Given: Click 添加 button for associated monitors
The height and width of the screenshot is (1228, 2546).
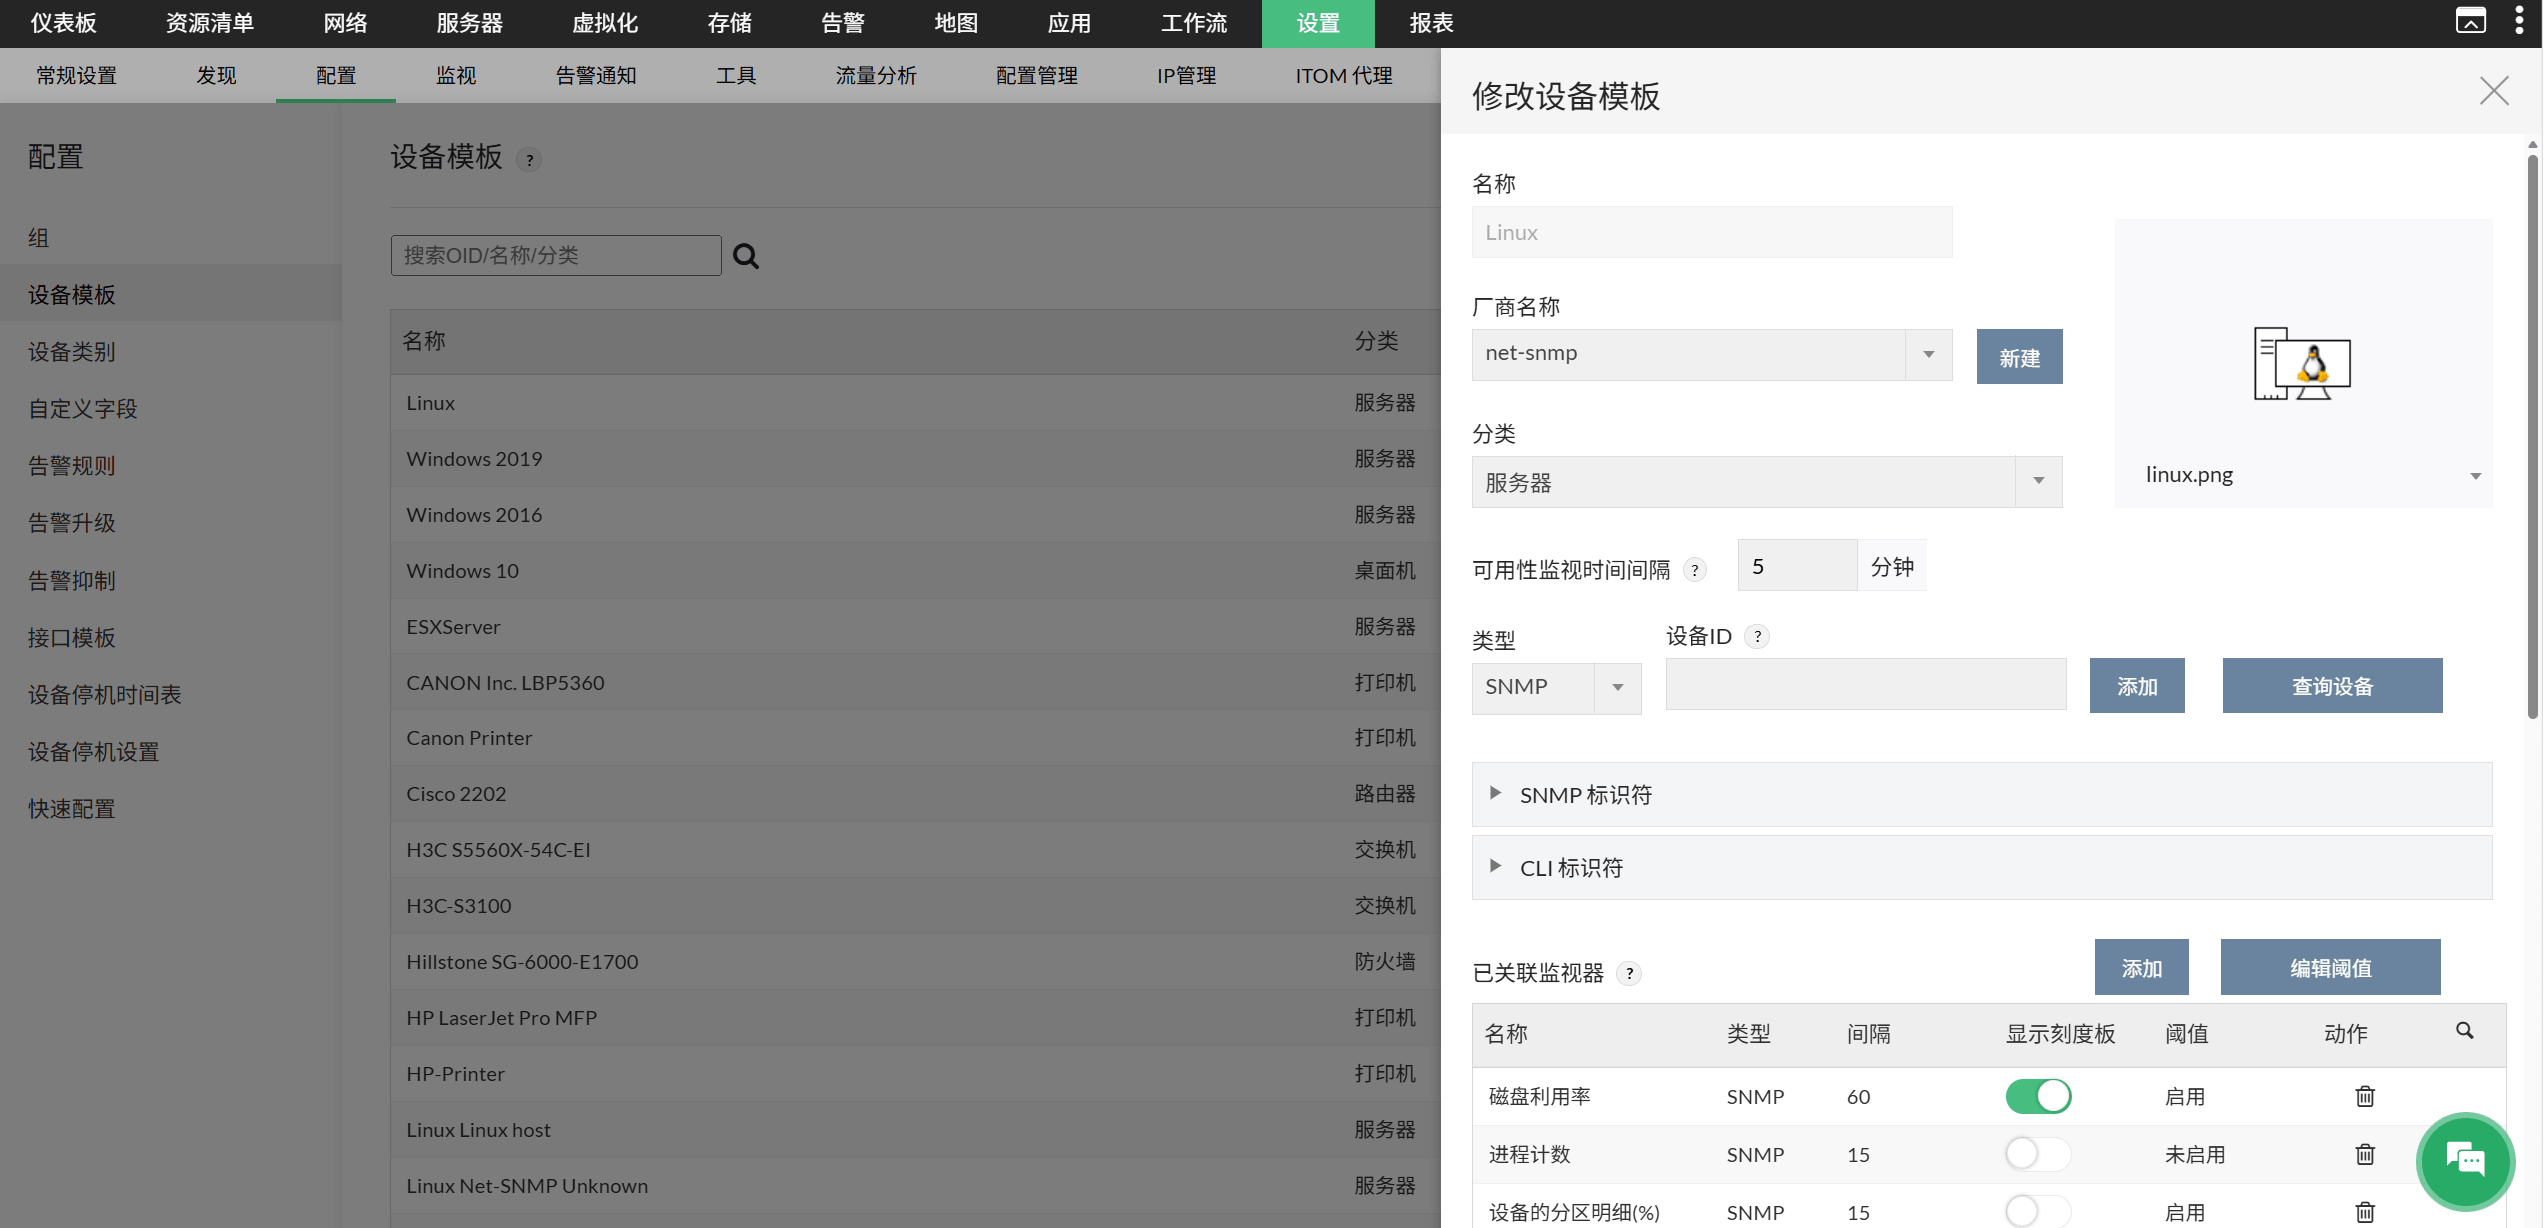Looking at the screenshot, I should pos(2141,967).
